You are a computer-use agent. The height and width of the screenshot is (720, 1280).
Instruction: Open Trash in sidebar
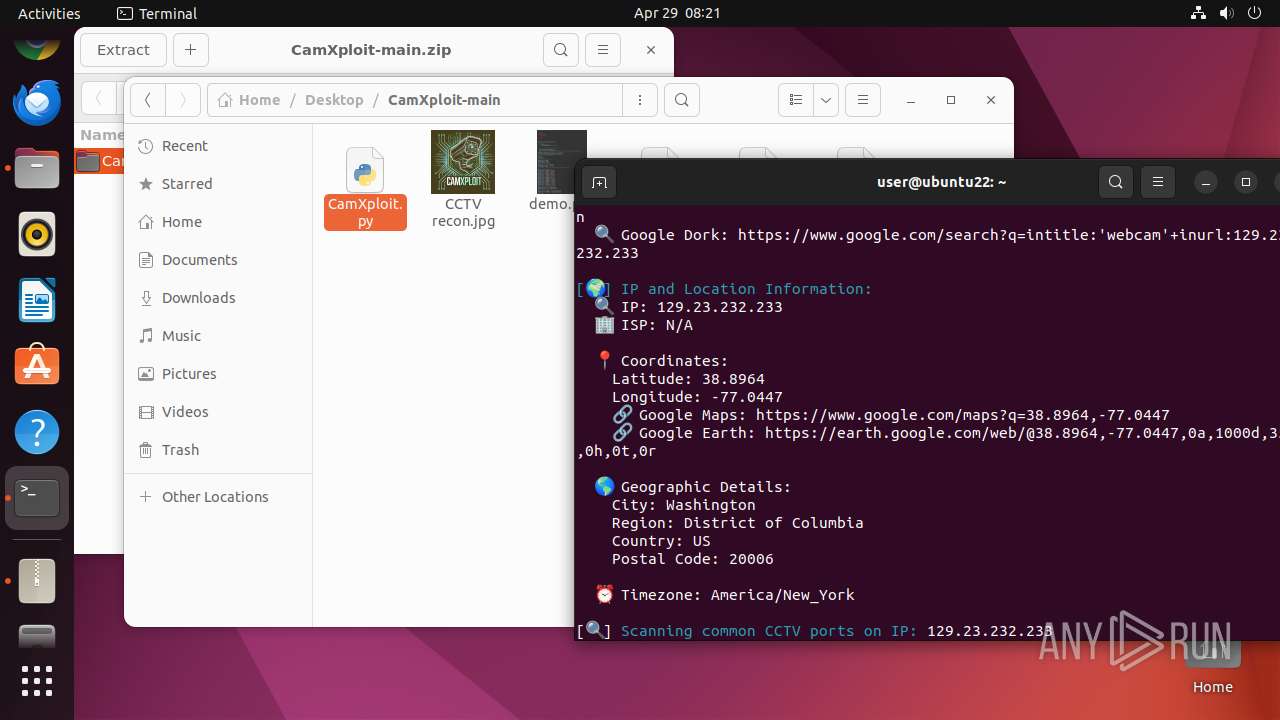click(x=218, y=450)
